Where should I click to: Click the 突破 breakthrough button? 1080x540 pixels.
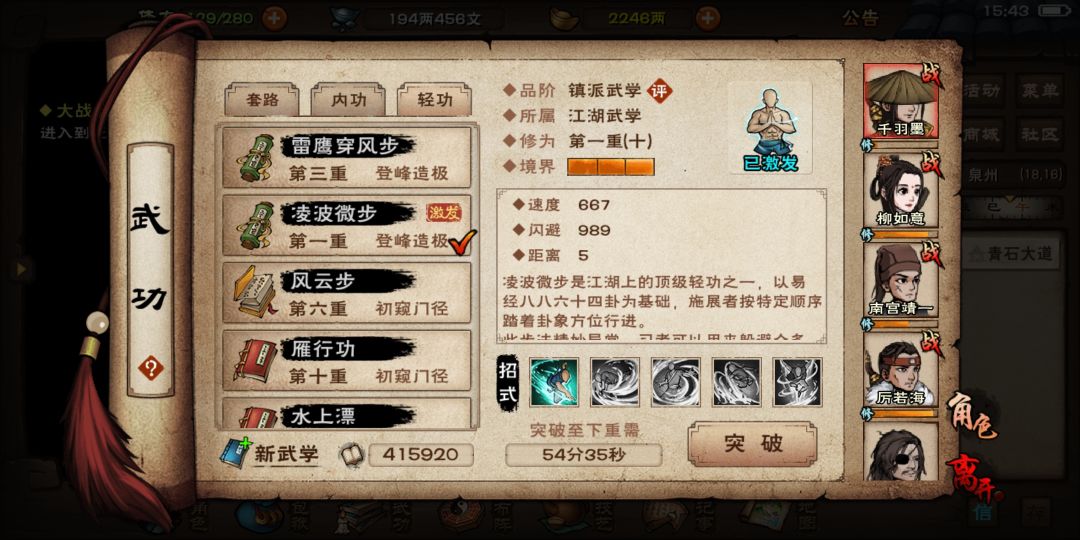pyautogui.click(x=752, y=444)
